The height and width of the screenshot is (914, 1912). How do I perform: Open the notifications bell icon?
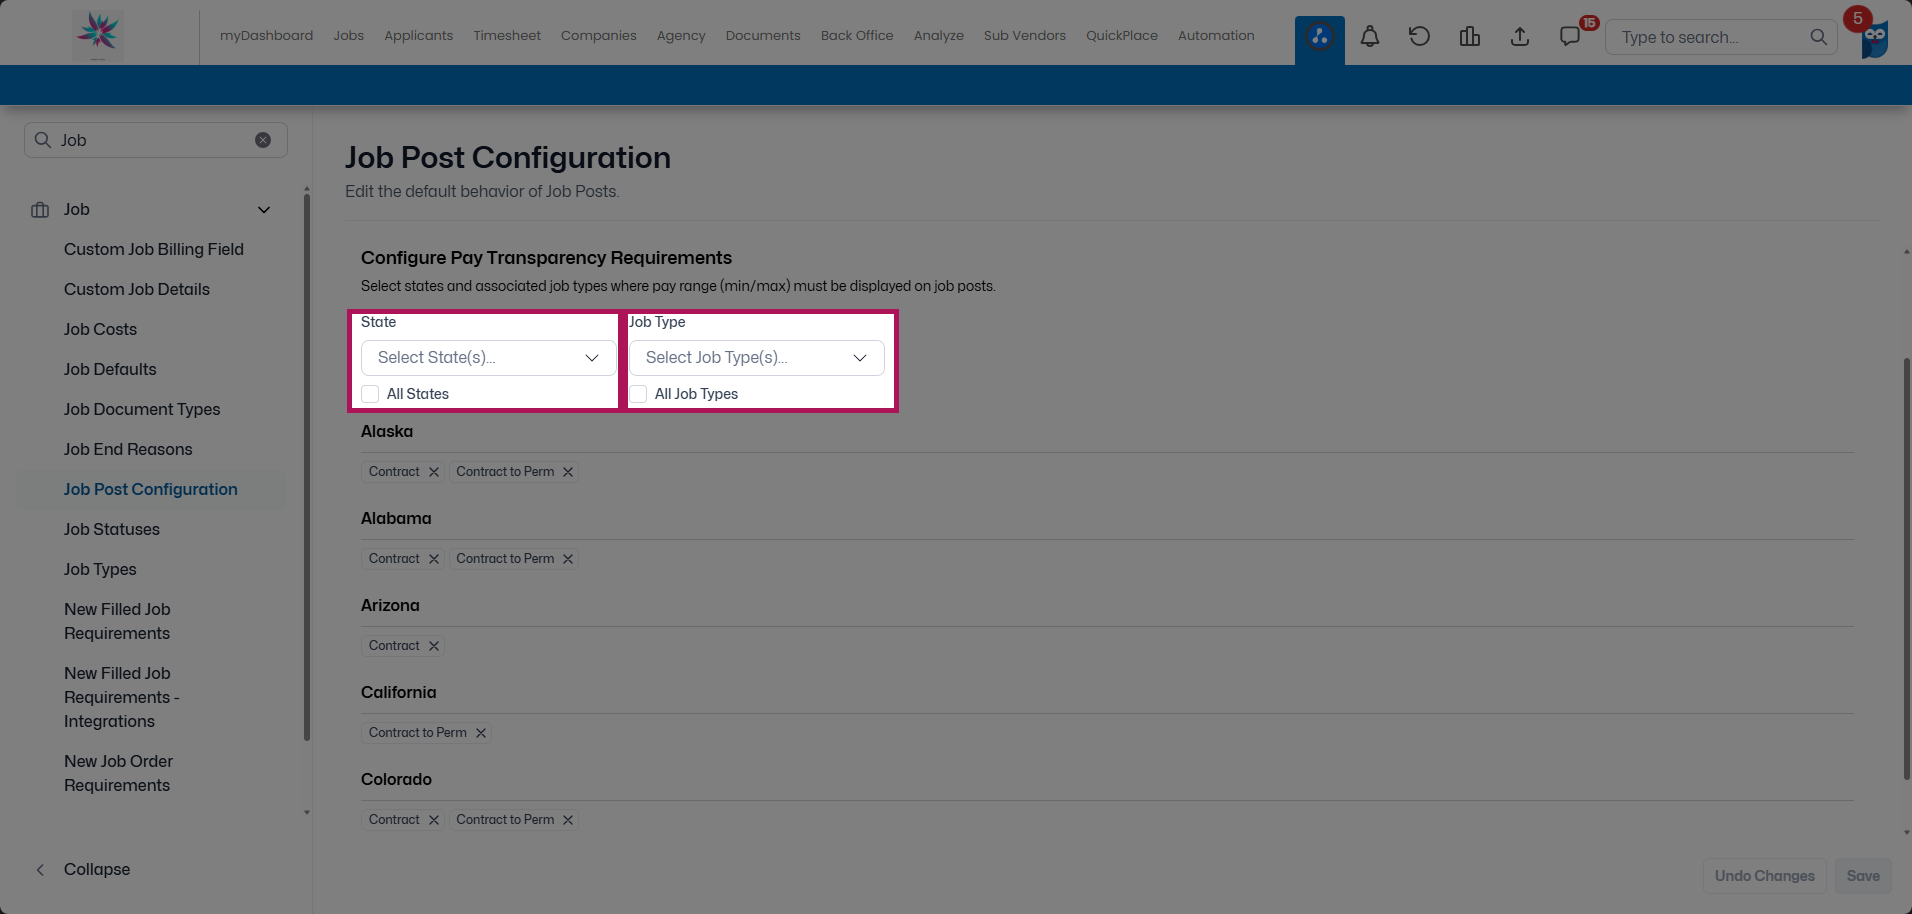(x=1370, y=37)
